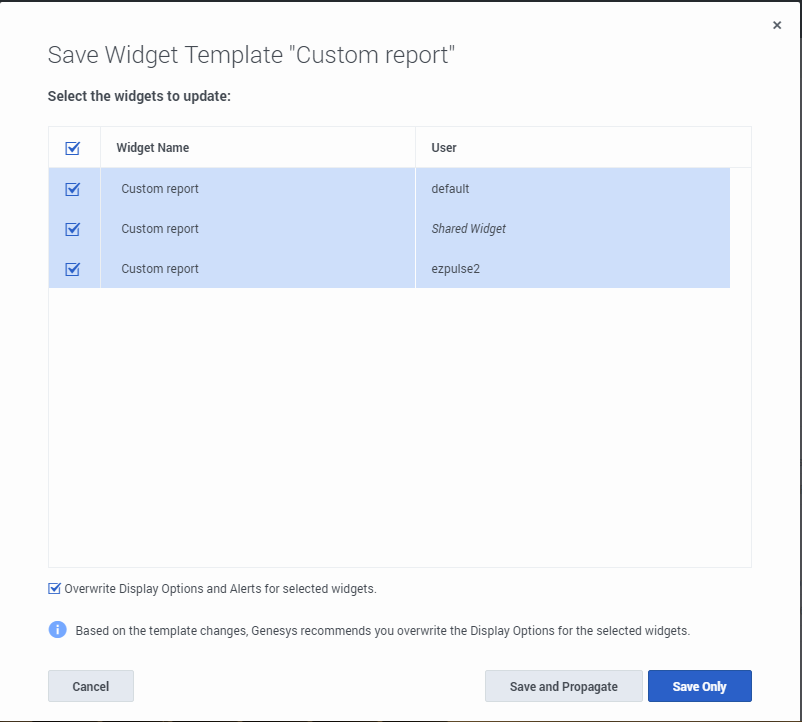Disable the Overwrite Display Options and Alerts checkbox
Screen dimensions: 802x722
[55, 589]
